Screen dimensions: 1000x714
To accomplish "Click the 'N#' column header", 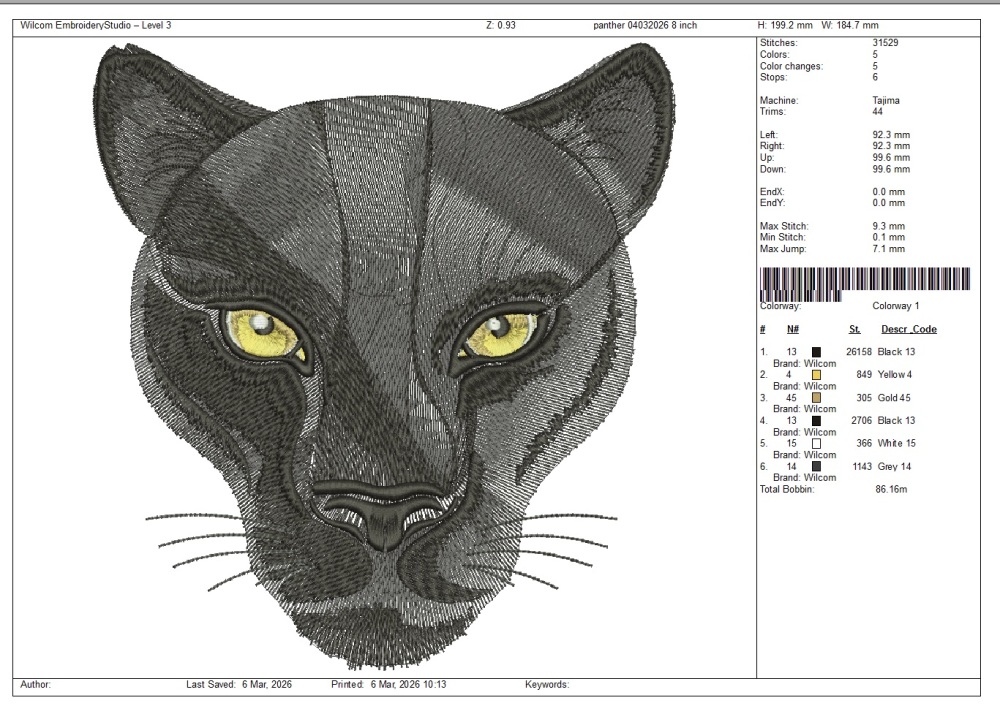I will [x=792, y=329].
